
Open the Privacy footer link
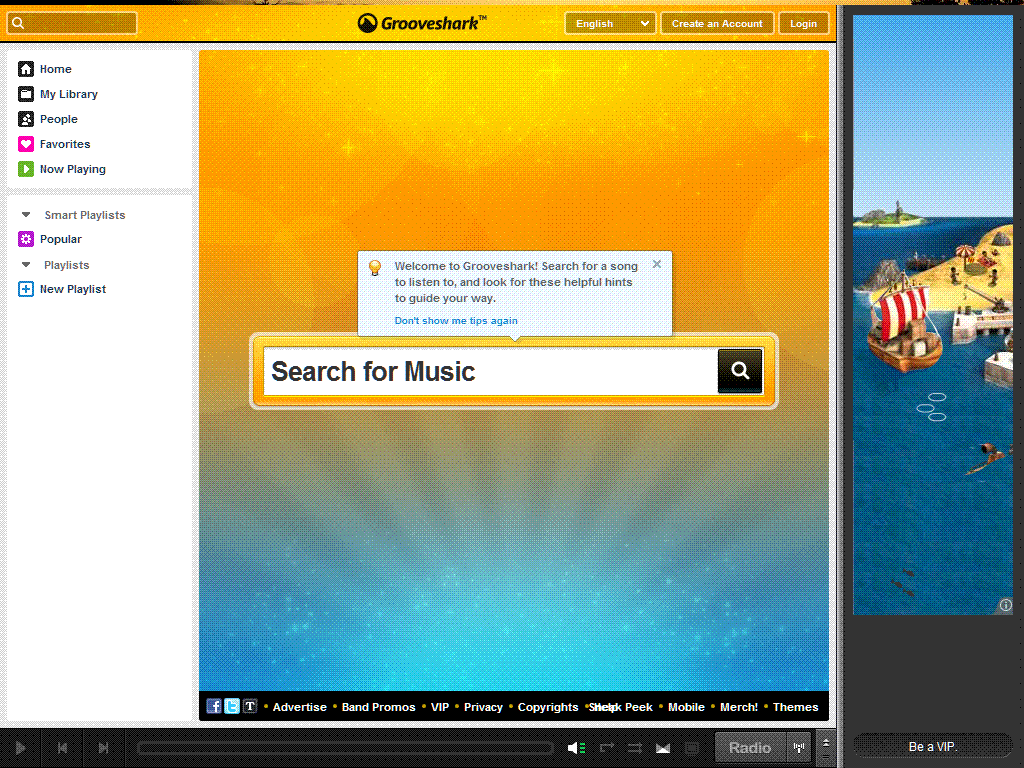(x=483, y=707)
